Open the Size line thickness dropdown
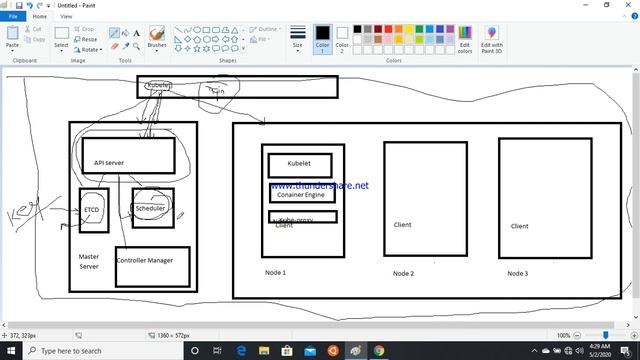Viewport: 640px width, 360px height. coord(298,39)
